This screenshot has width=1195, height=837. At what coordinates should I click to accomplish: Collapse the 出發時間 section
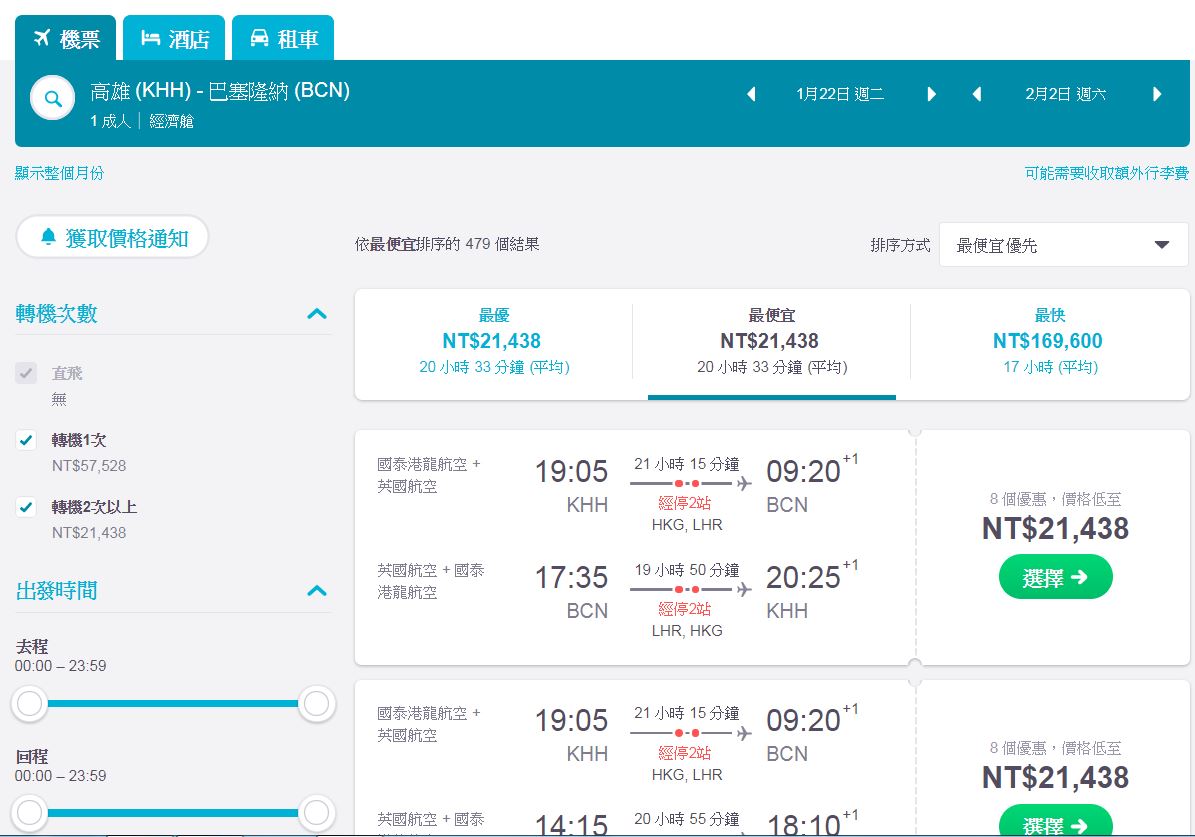coord(317,591)
